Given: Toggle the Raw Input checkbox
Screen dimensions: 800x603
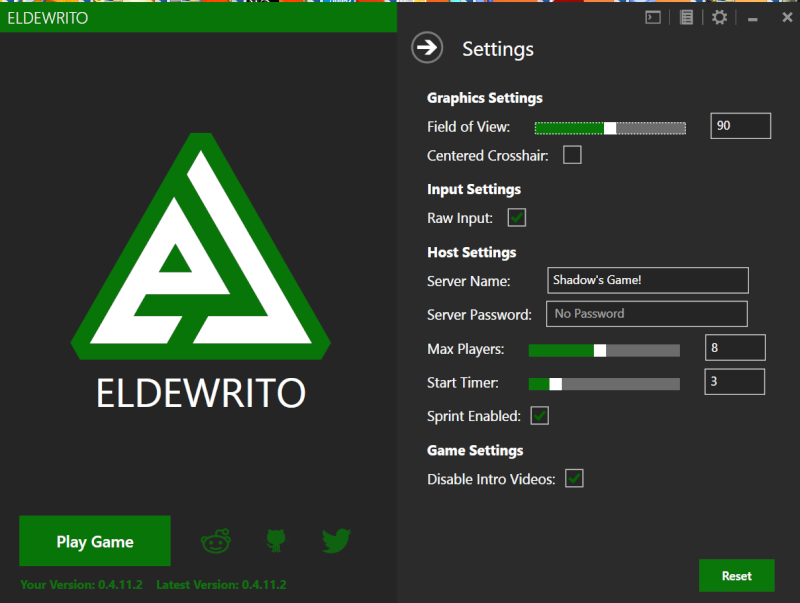Looking at the screenshot, I should click(517, 217).
